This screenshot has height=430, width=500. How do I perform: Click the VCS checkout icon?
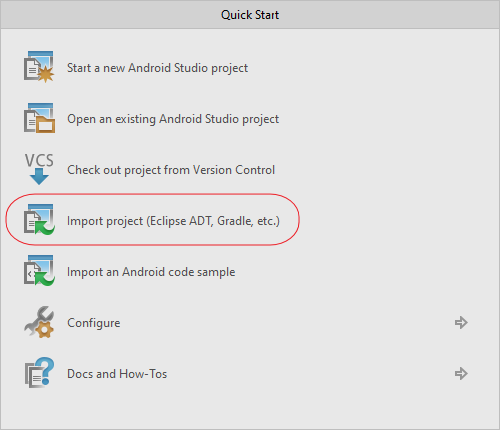click(x=39, y=169)
